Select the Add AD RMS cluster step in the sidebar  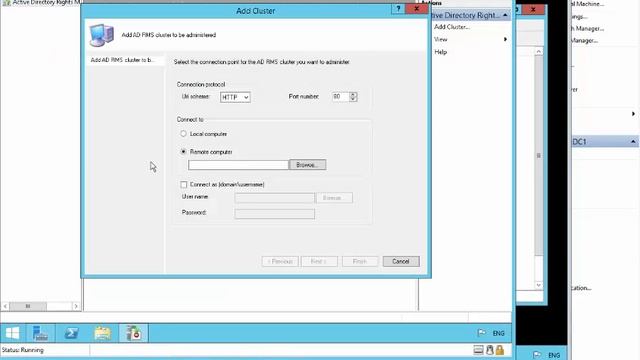click(123, 60)
